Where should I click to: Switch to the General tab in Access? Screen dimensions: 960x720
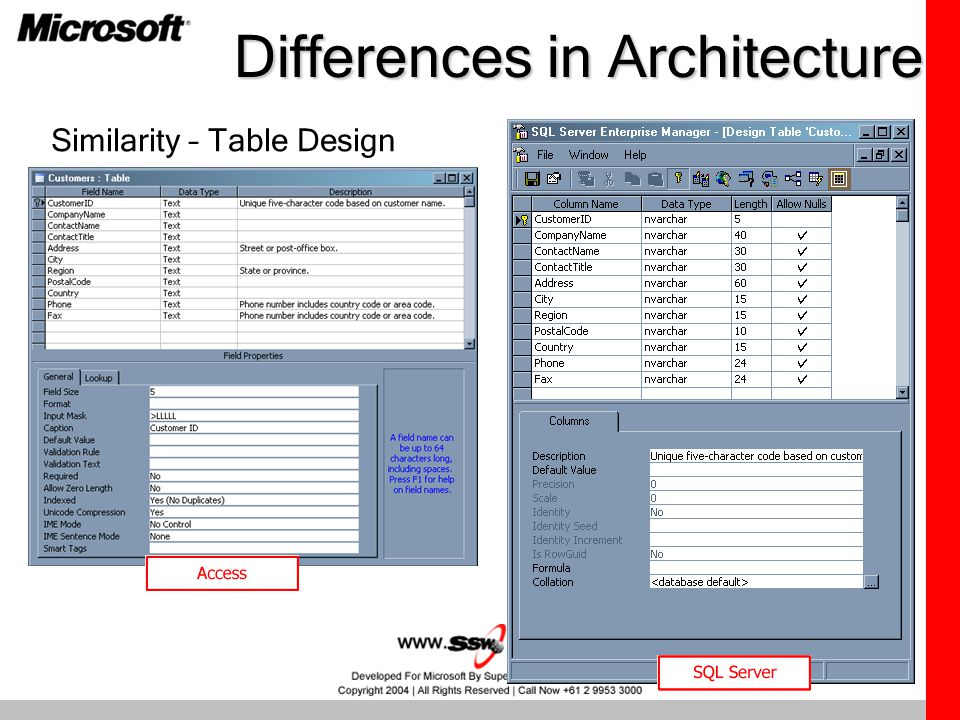click(59, 377)
